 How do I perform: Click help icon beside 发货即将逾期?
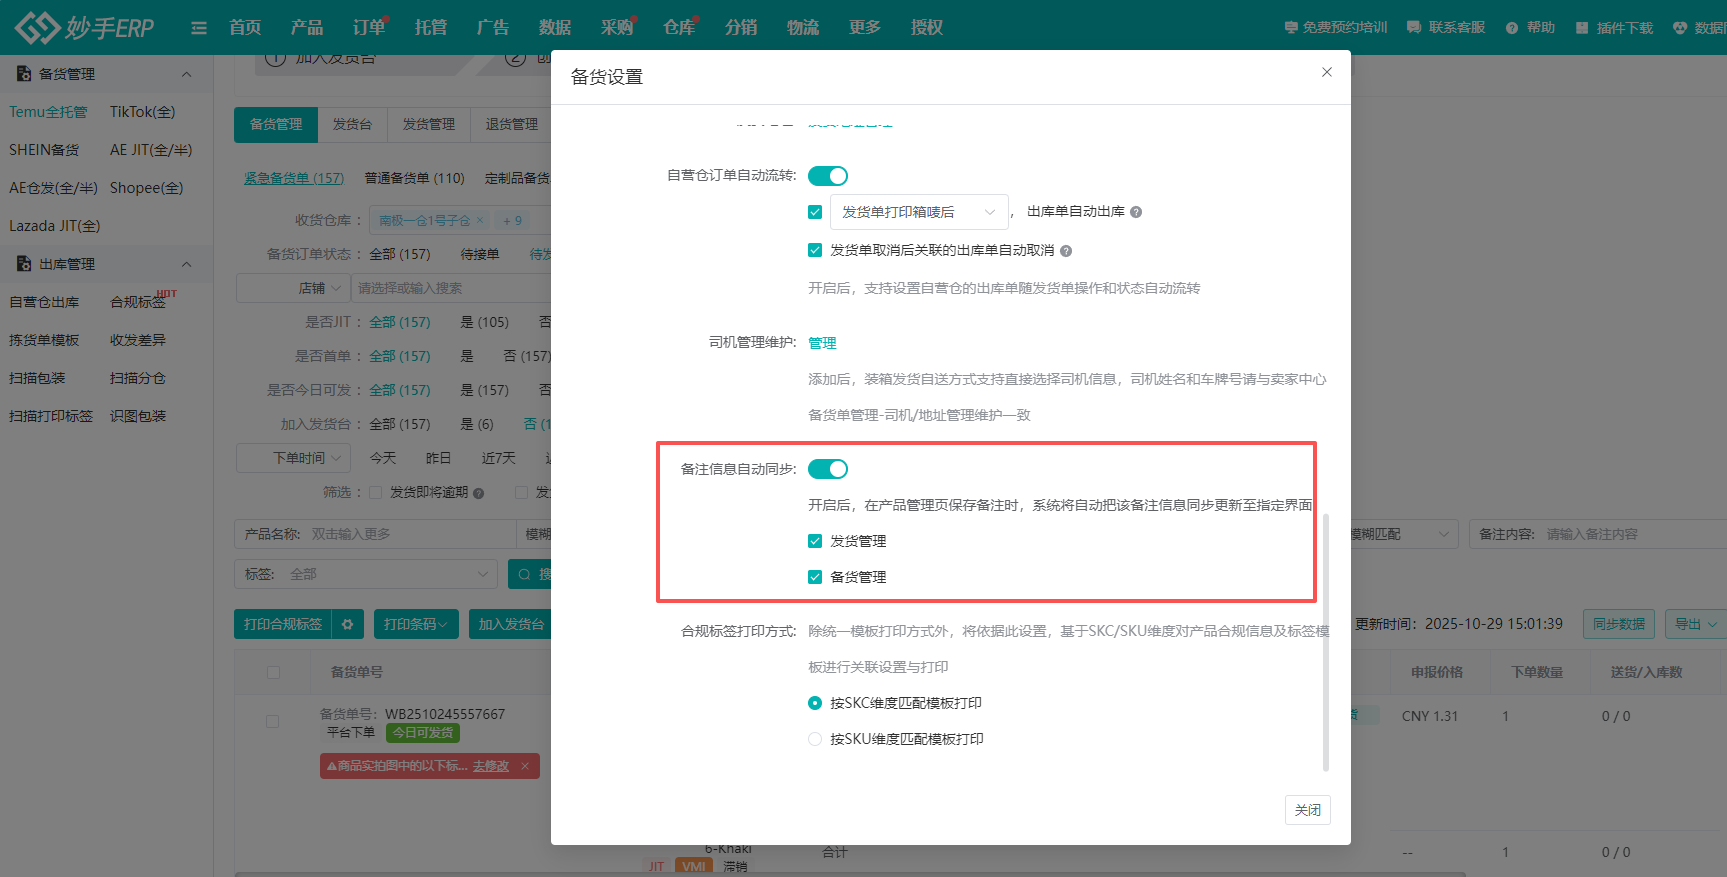[479, 493]
